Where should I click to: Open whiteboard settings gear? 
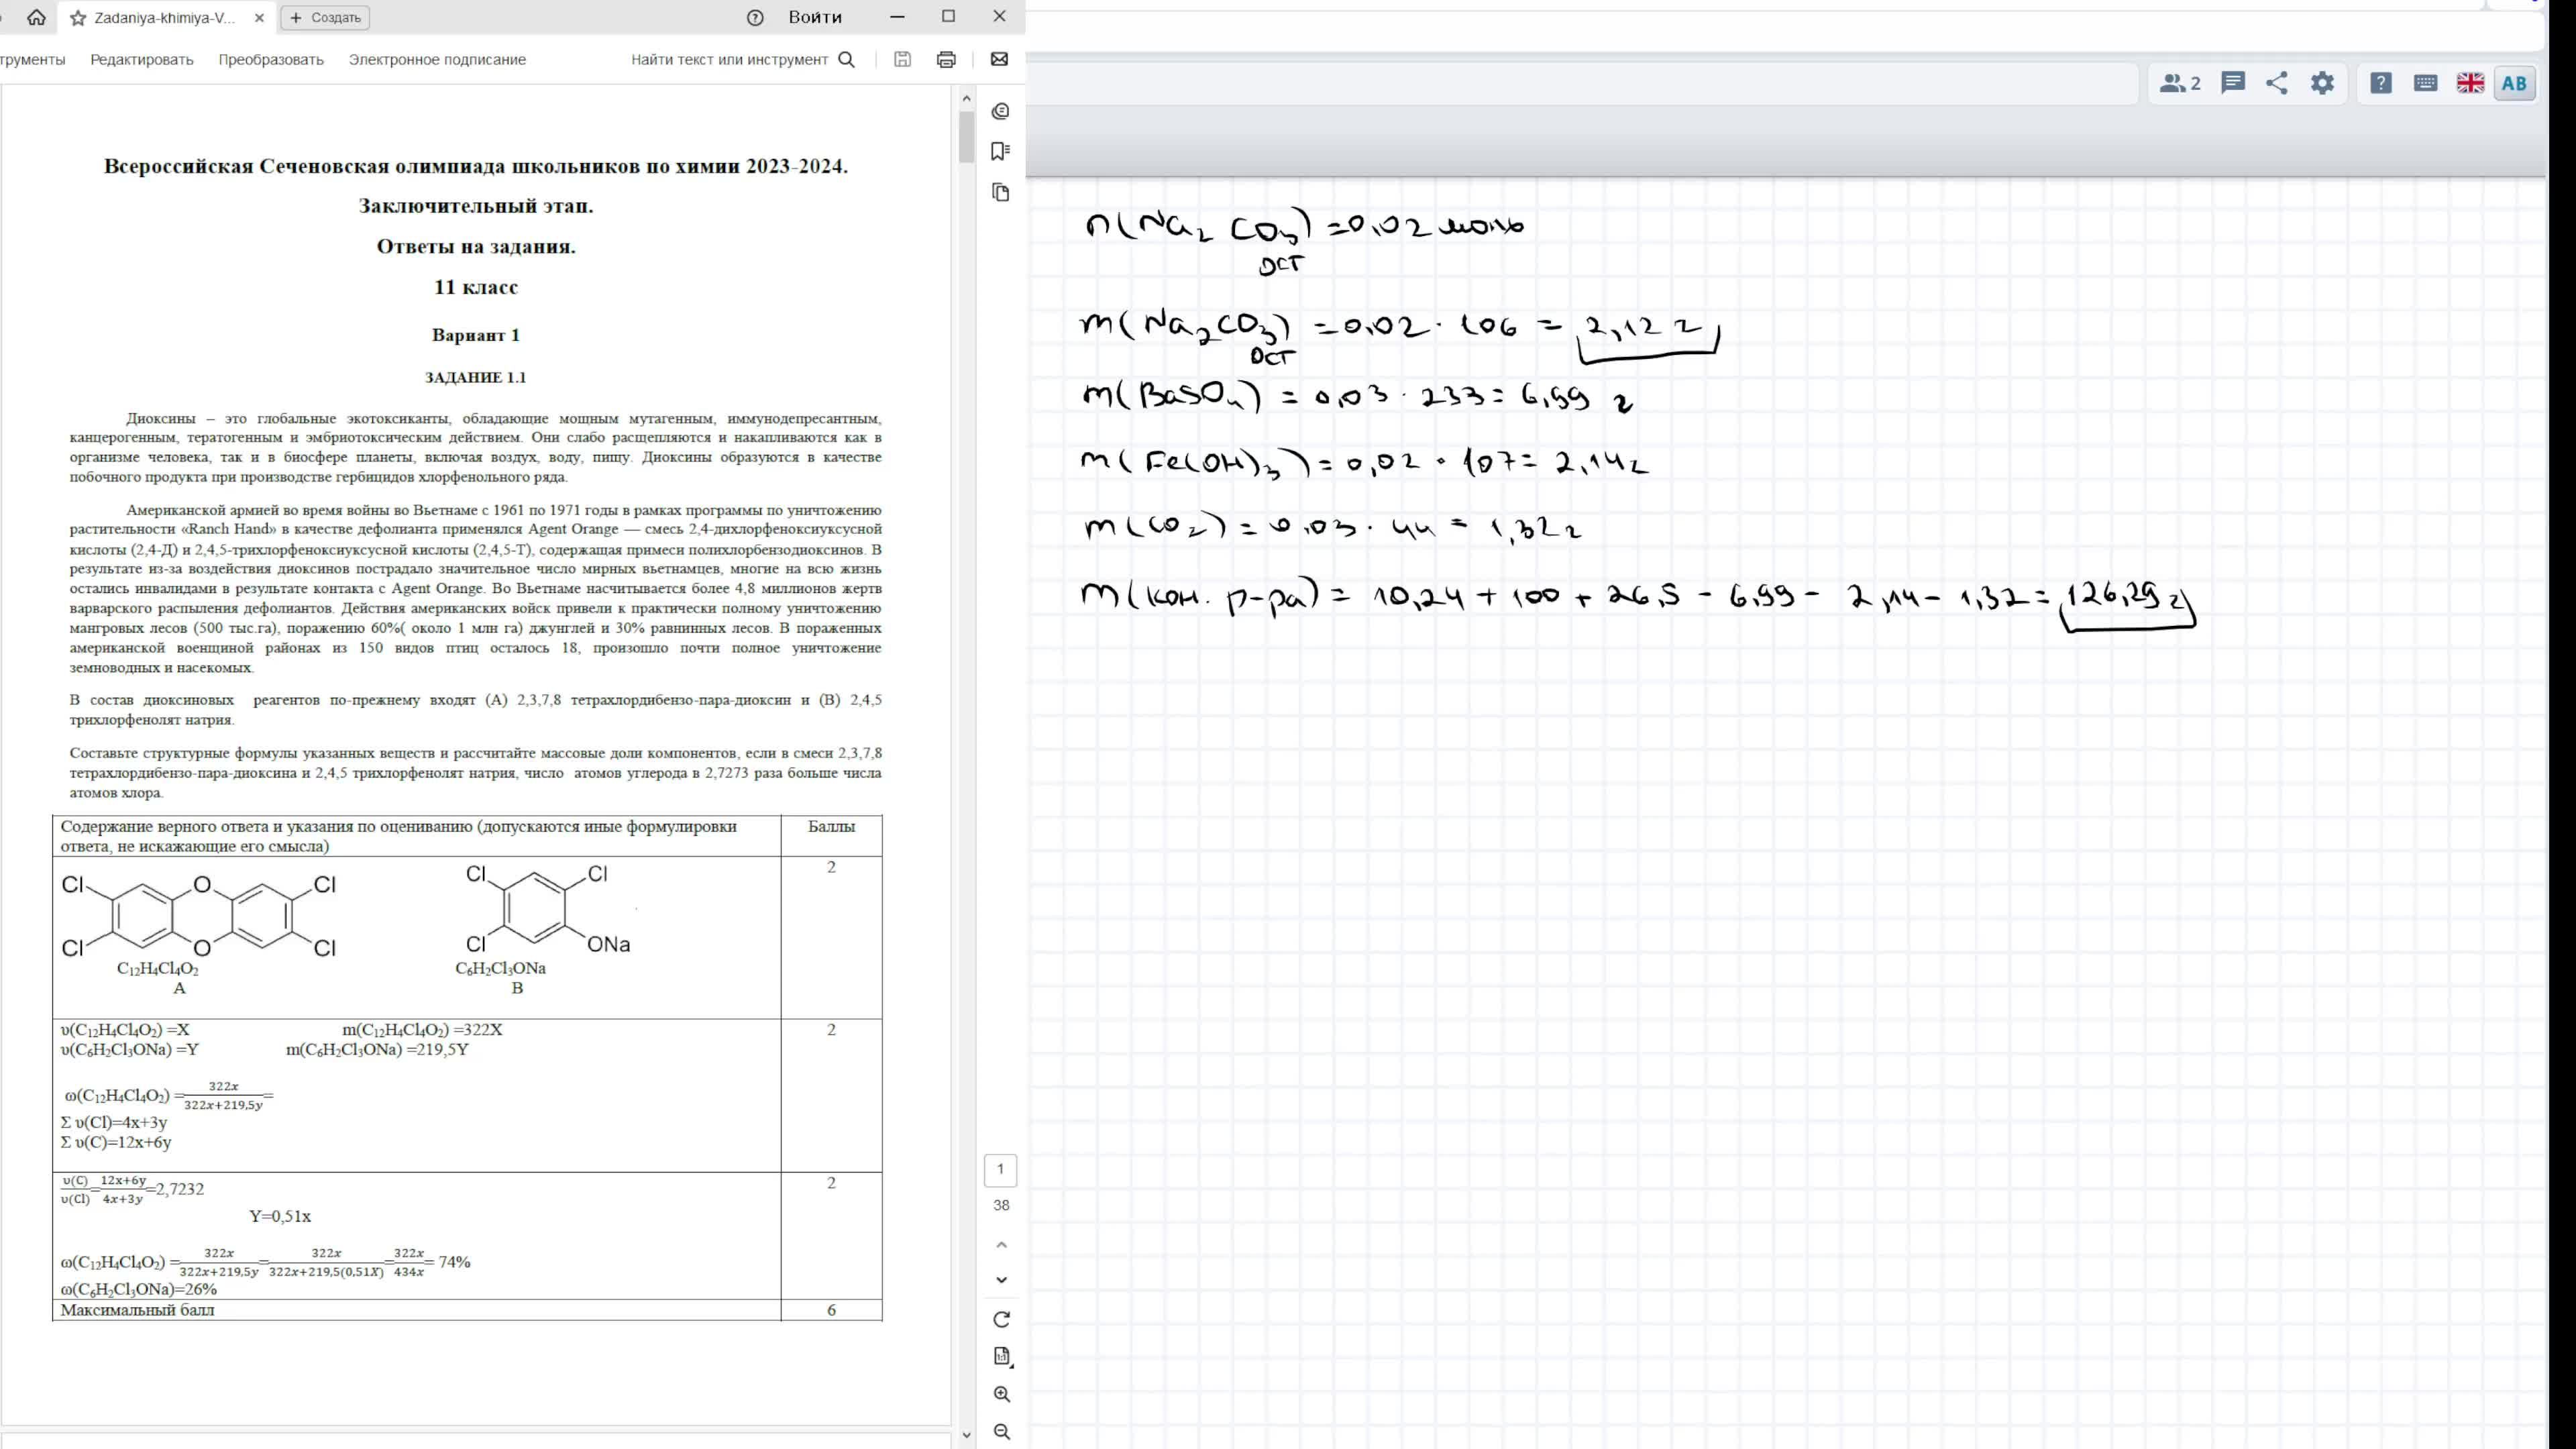point(2322,83)
